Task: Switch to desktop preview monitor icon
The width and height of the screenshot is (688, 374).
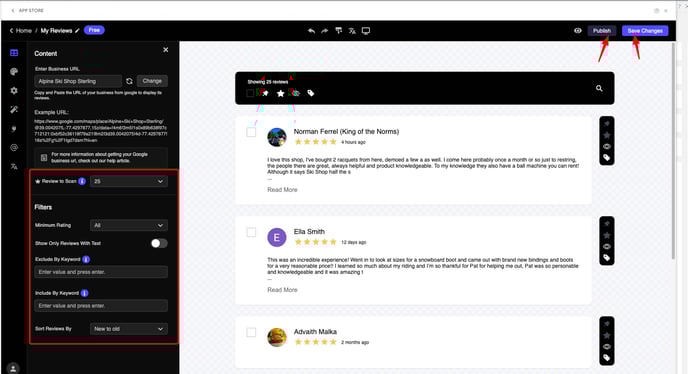Action: tap(366, 31)
